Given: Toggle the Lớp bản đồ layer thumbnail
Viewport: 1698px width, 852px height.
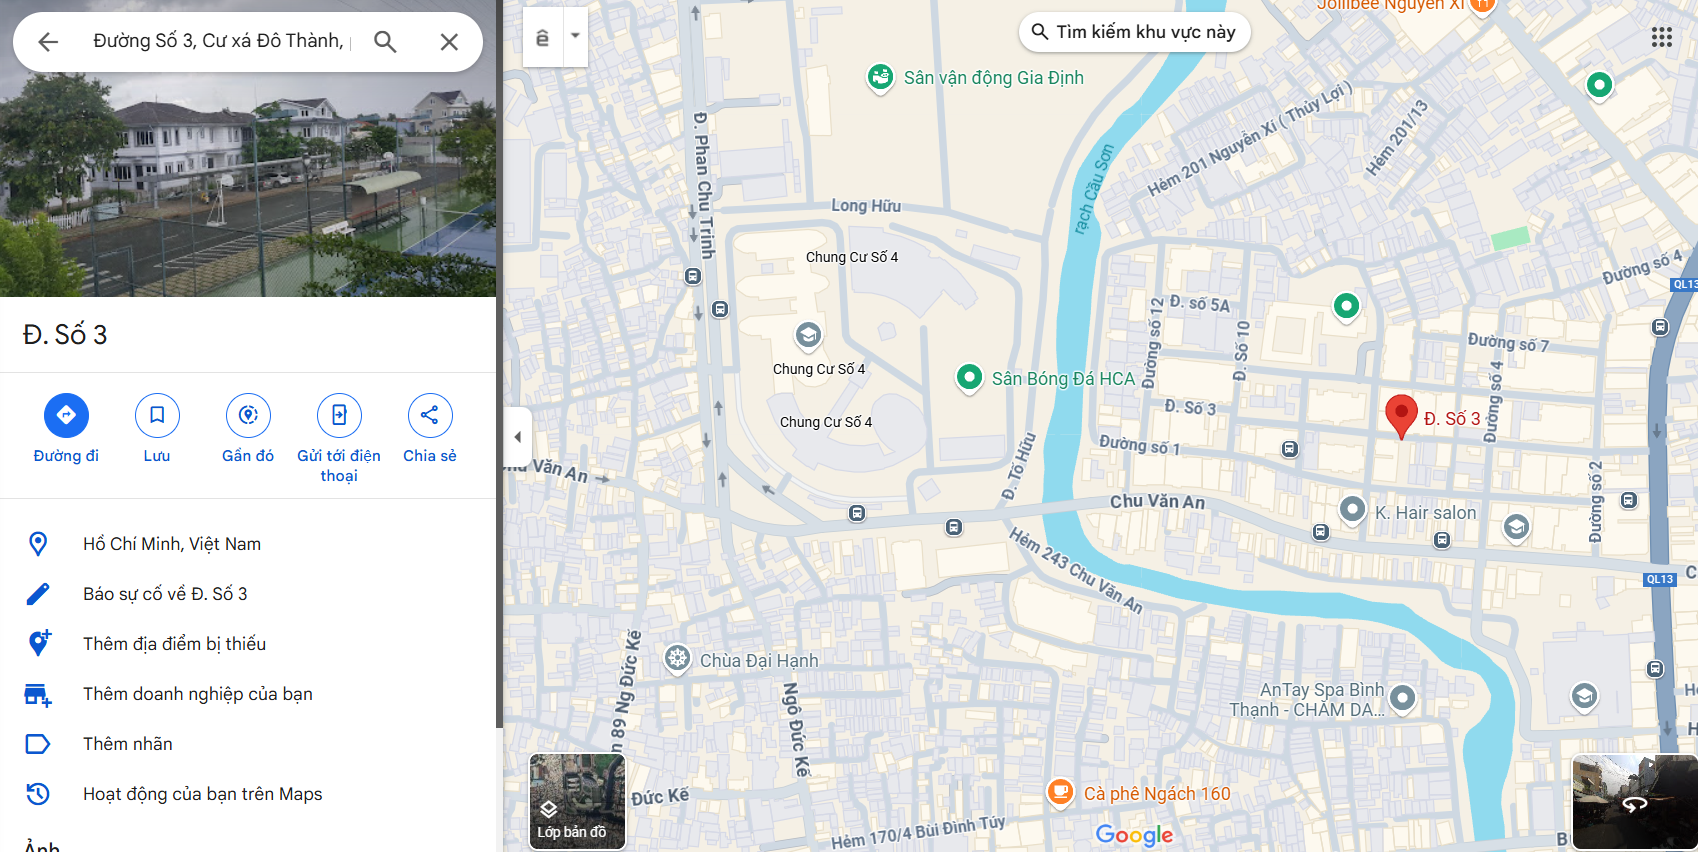Looking at the screenshot, I should [577, 801].
